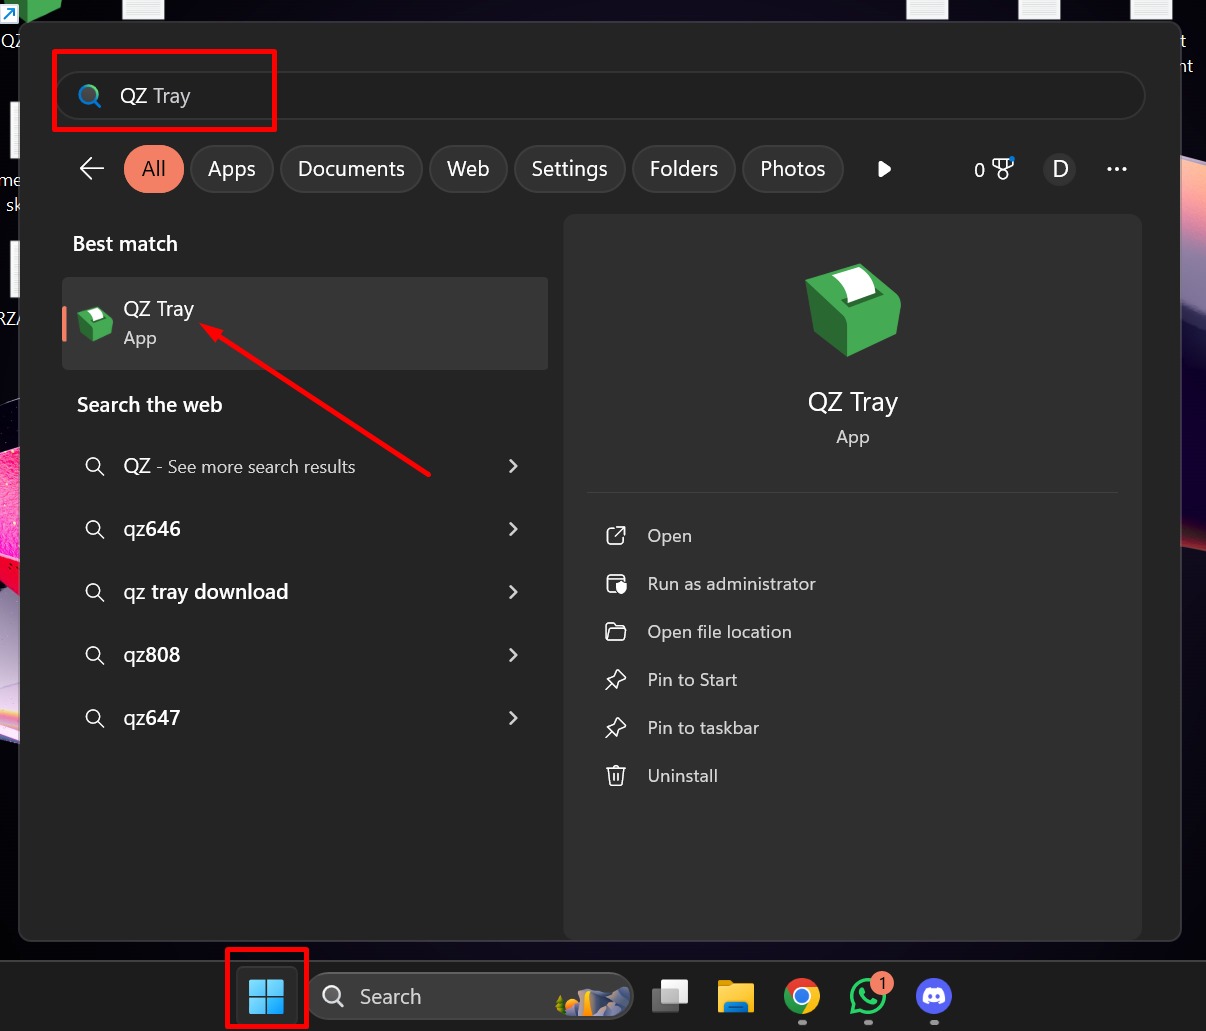This screenshot has width=1206, height=1031.
Task: Expand more filter tabs with play arrow
Action: coord(884,169)
